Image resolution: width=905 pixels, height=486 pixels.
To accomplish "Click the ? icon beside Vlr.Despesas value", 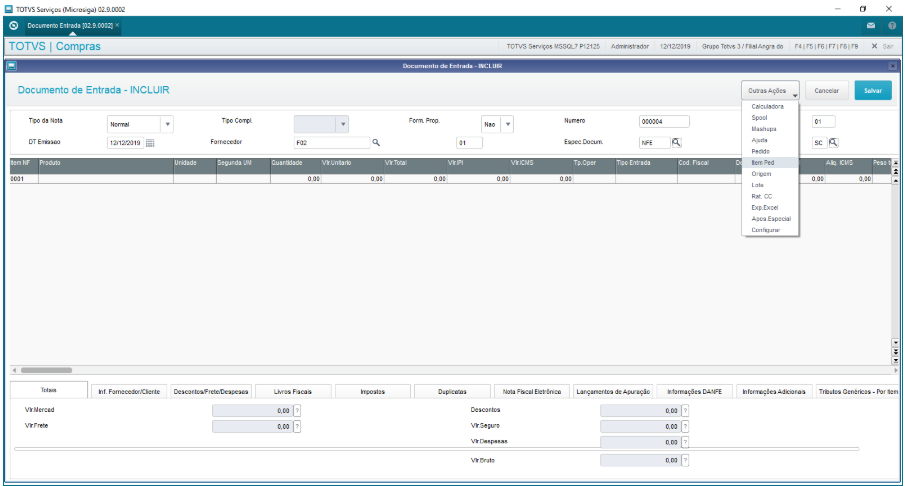I will point(685,442).
